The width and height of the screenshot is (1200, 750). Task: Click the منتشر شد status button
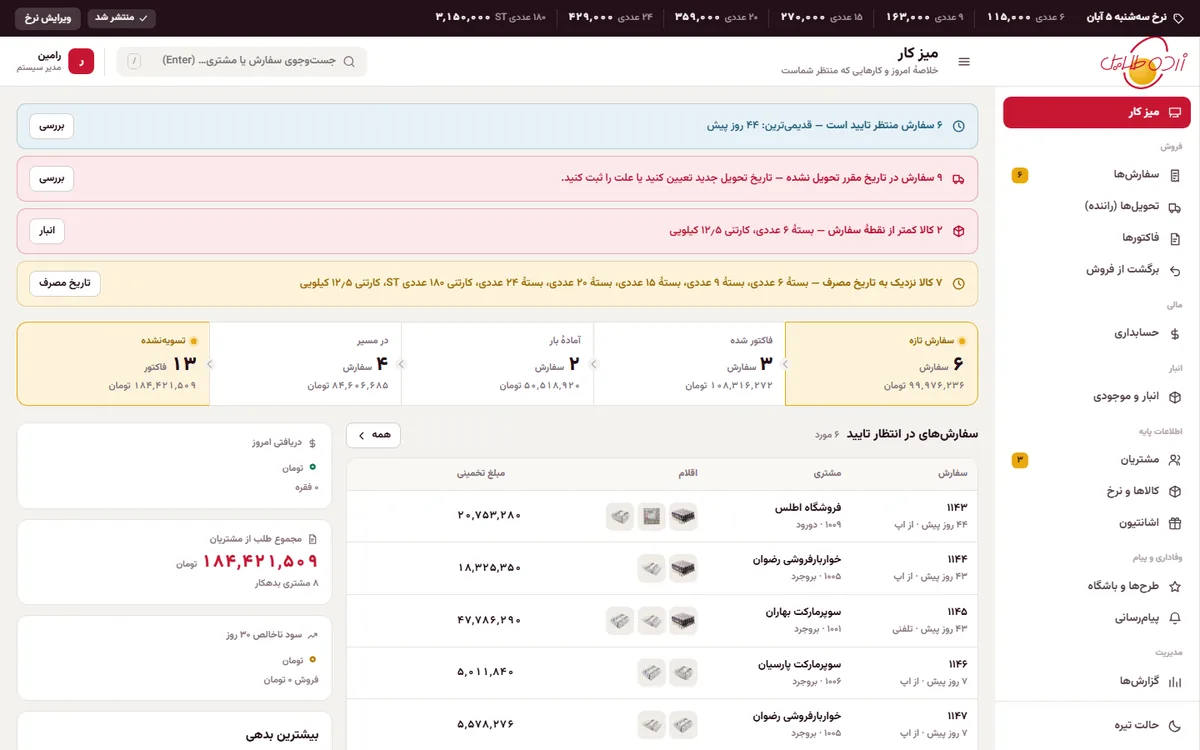(121, 18)
